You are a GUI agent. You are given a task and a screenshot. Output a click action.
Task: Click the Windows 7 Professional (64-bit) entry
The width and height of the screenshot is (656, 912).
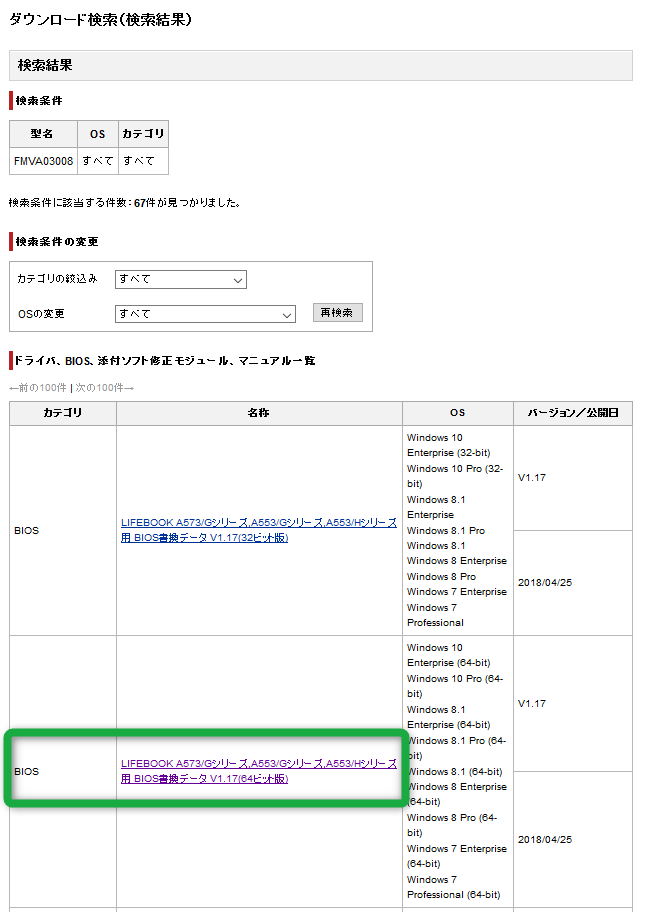pyautogui.click(x=454, y=887)
